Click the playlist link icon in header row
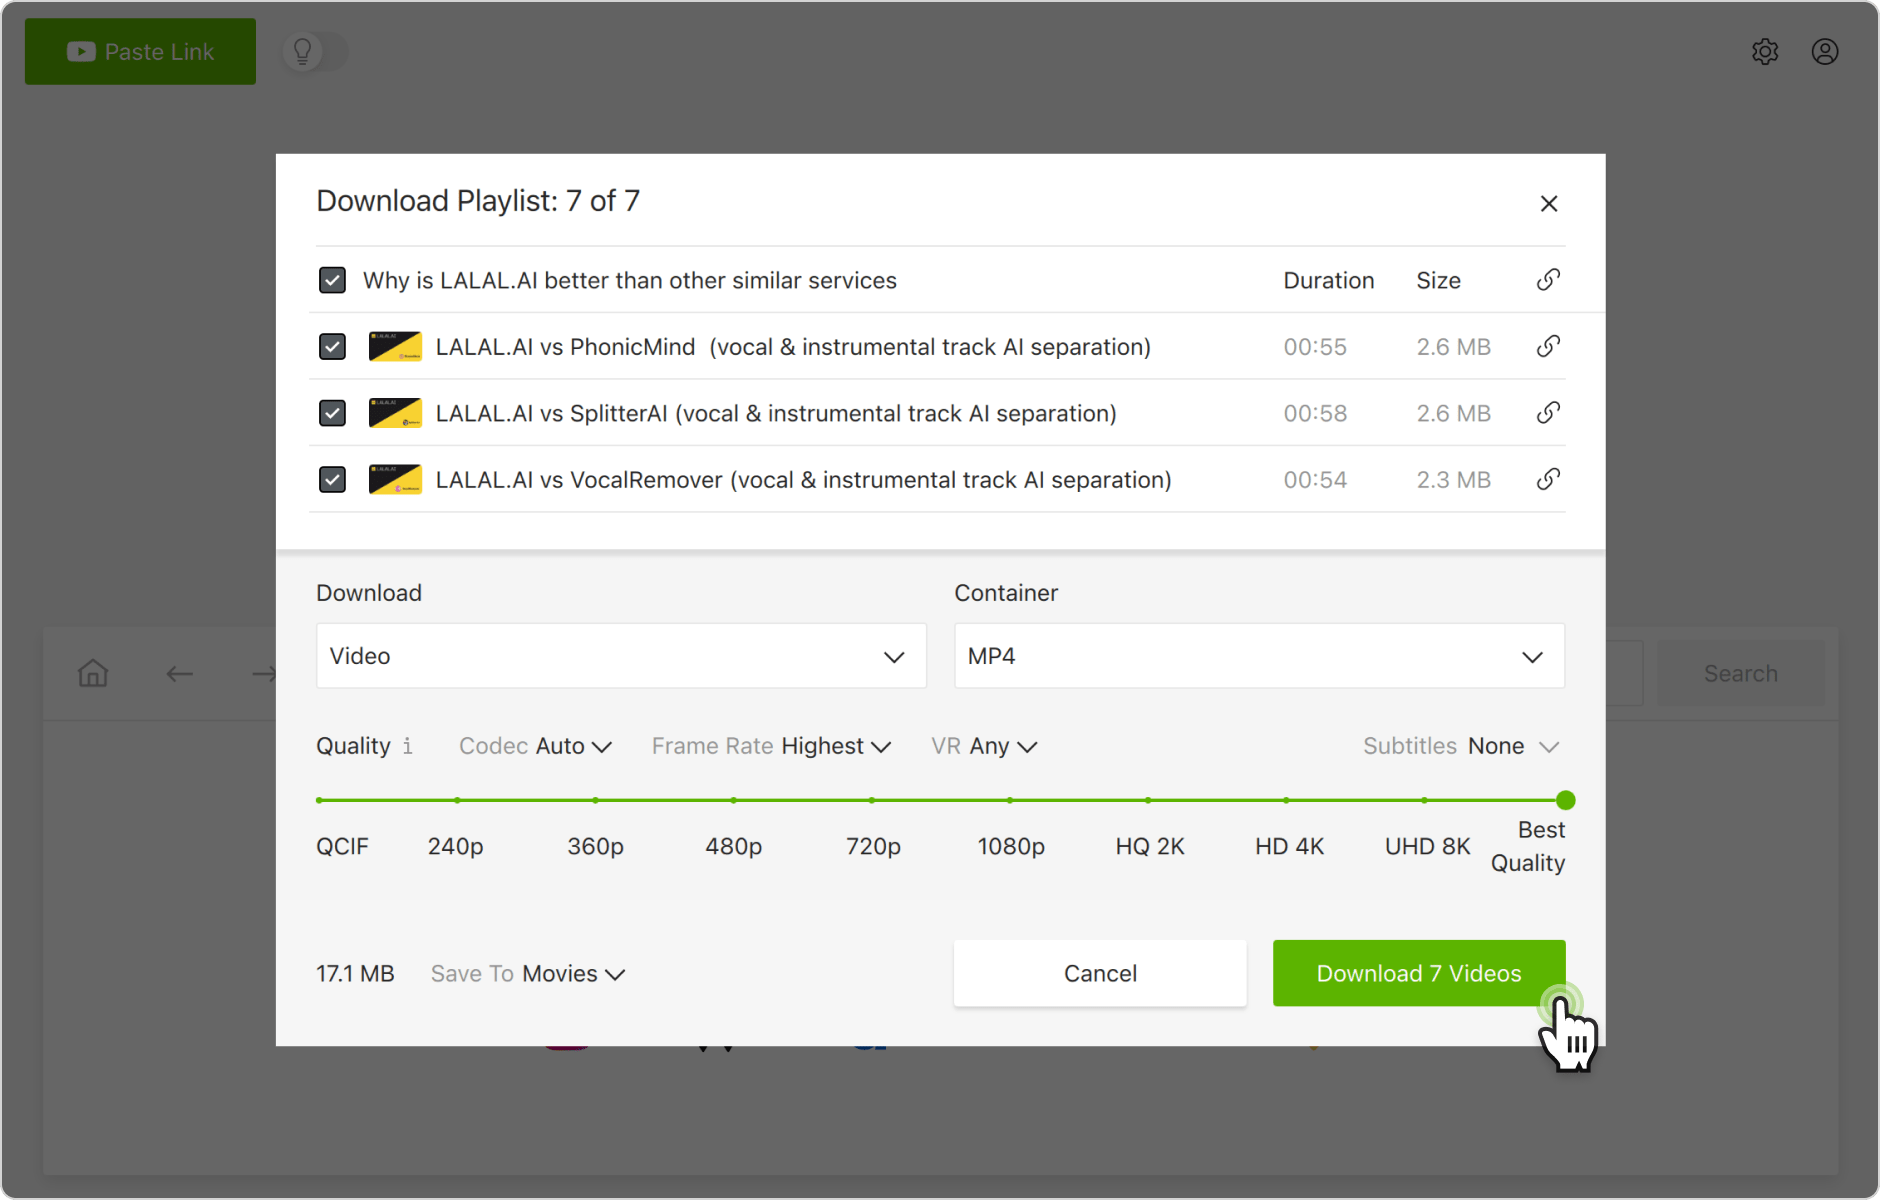1880x1200 pixels. (x=1548, y=280)
